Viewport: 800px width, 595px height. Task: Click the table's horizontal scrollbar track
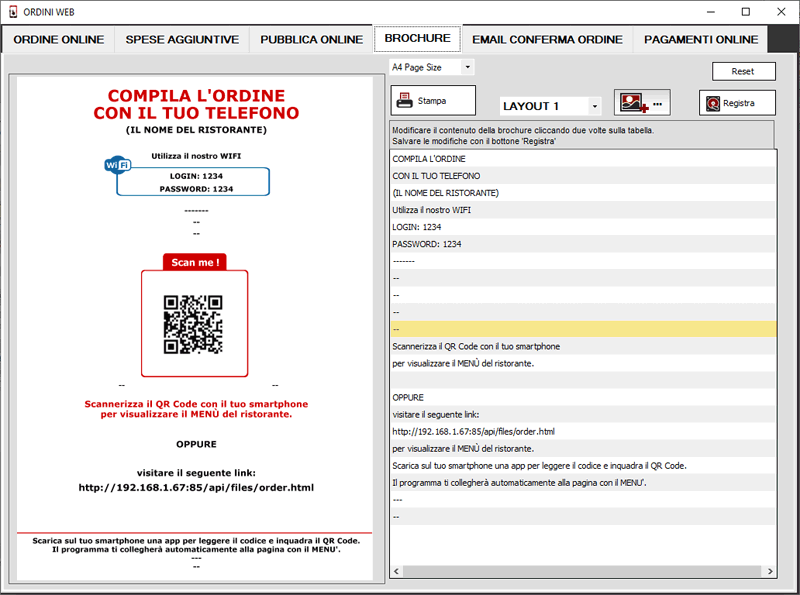tap(583, 571)
